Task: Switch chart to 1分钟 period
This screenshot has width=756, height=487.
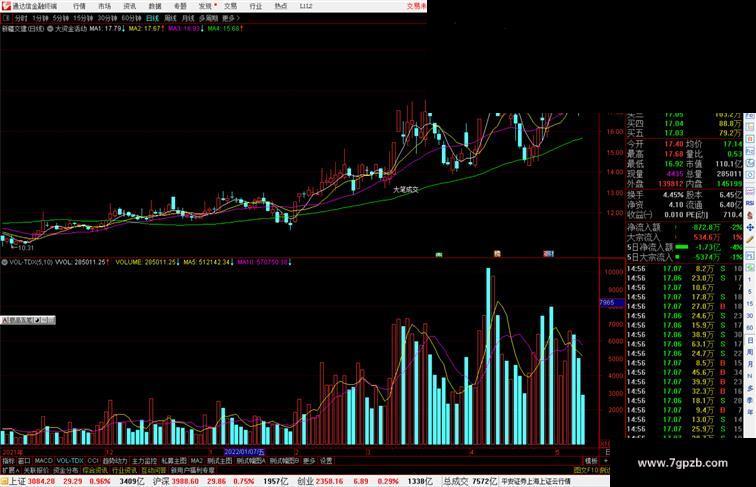Action: [x=40, y=18]
